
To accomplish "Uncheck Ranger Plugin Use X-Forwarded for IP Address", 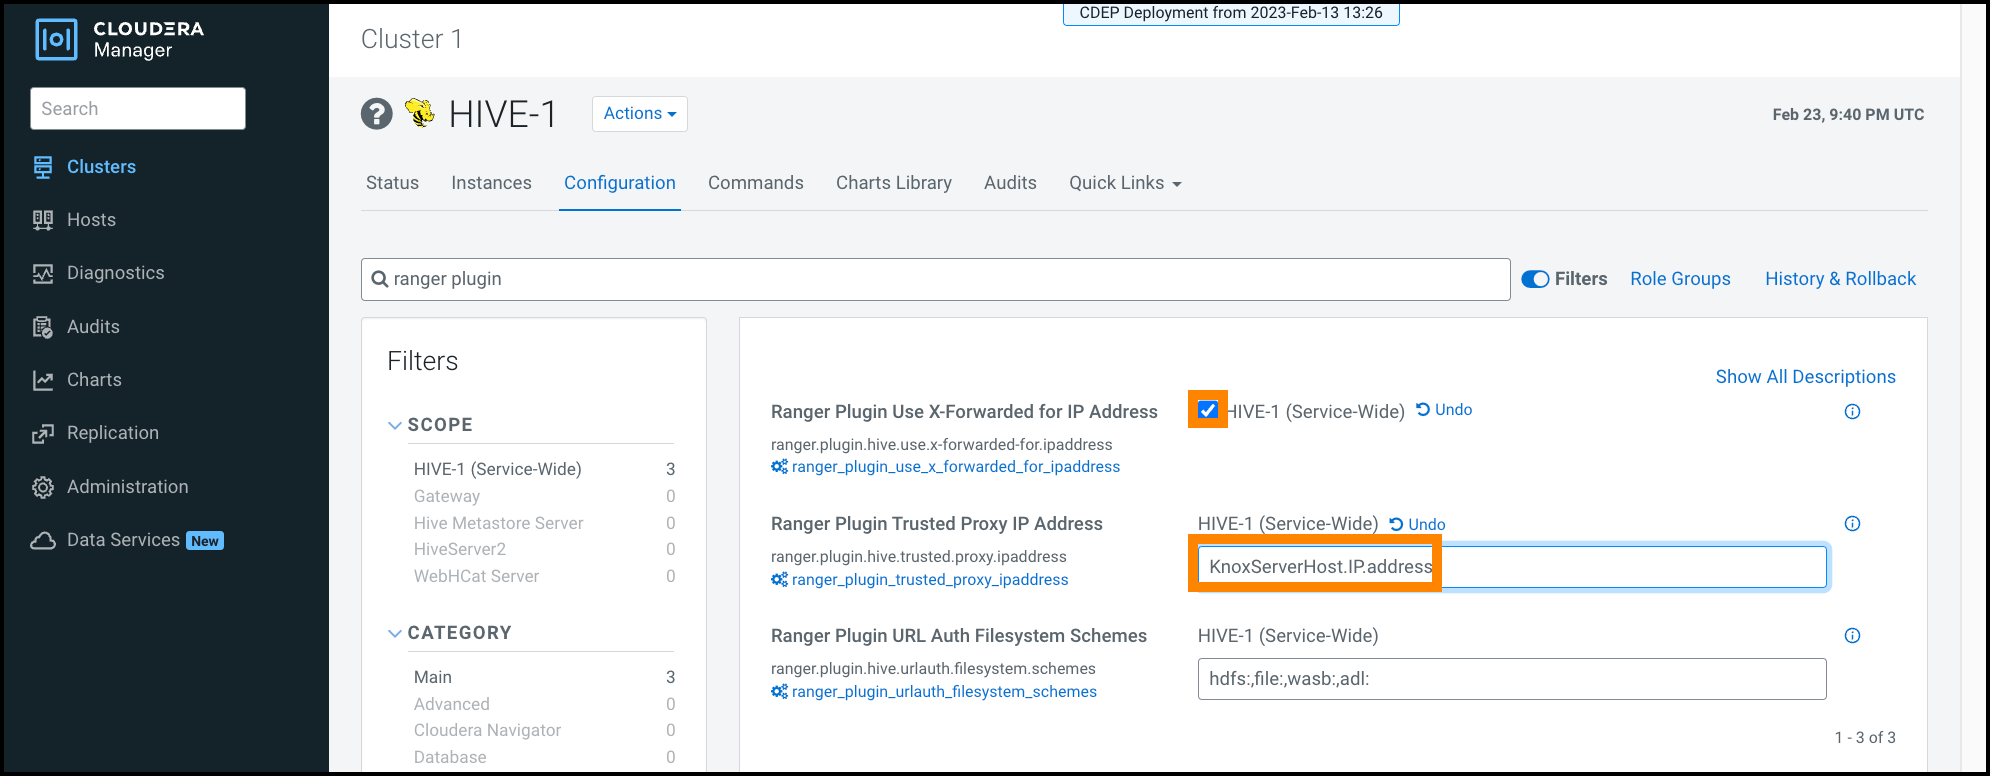I will click(1208, 410).
